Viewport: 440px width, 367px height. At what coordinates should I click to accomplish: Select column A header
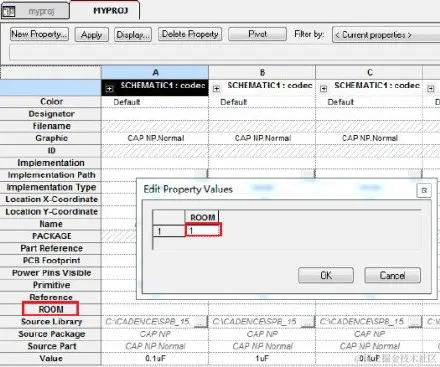pos(155,72)
